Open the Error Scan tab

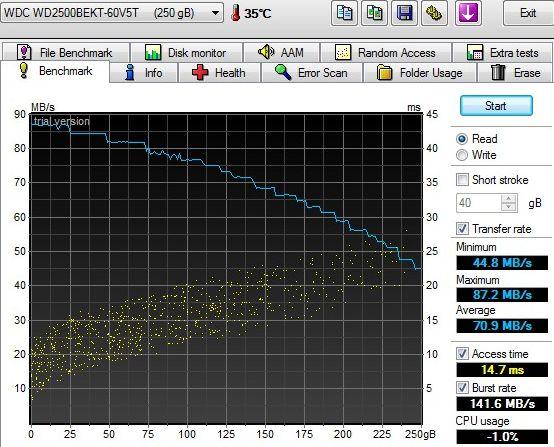coord(312,73)
